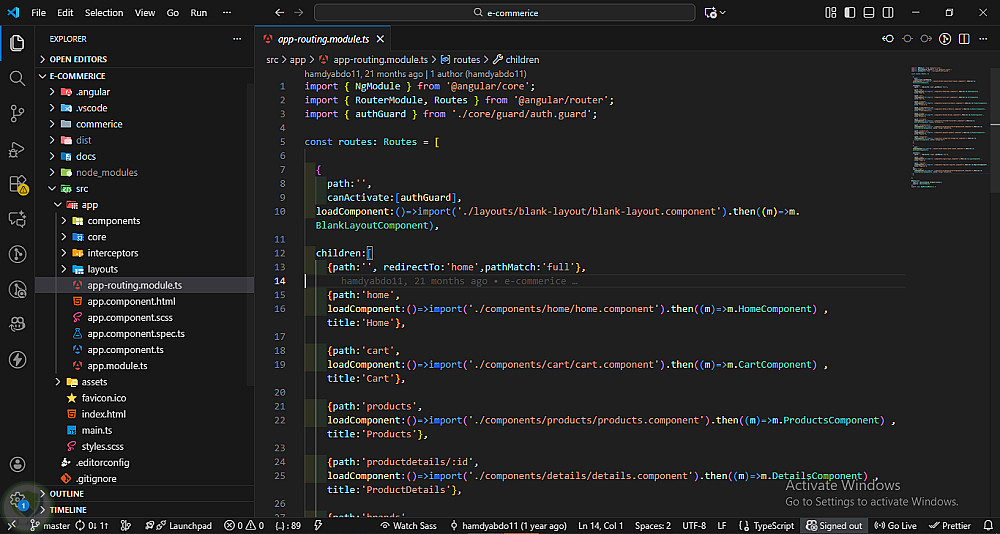Open the Extensions view
The image size is (1000, 534).
coord(17,185)
